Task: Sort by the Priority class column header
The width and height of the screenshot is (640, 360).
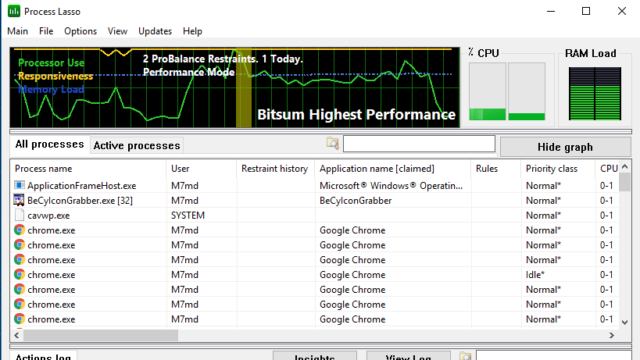Action: pos(558,169)
